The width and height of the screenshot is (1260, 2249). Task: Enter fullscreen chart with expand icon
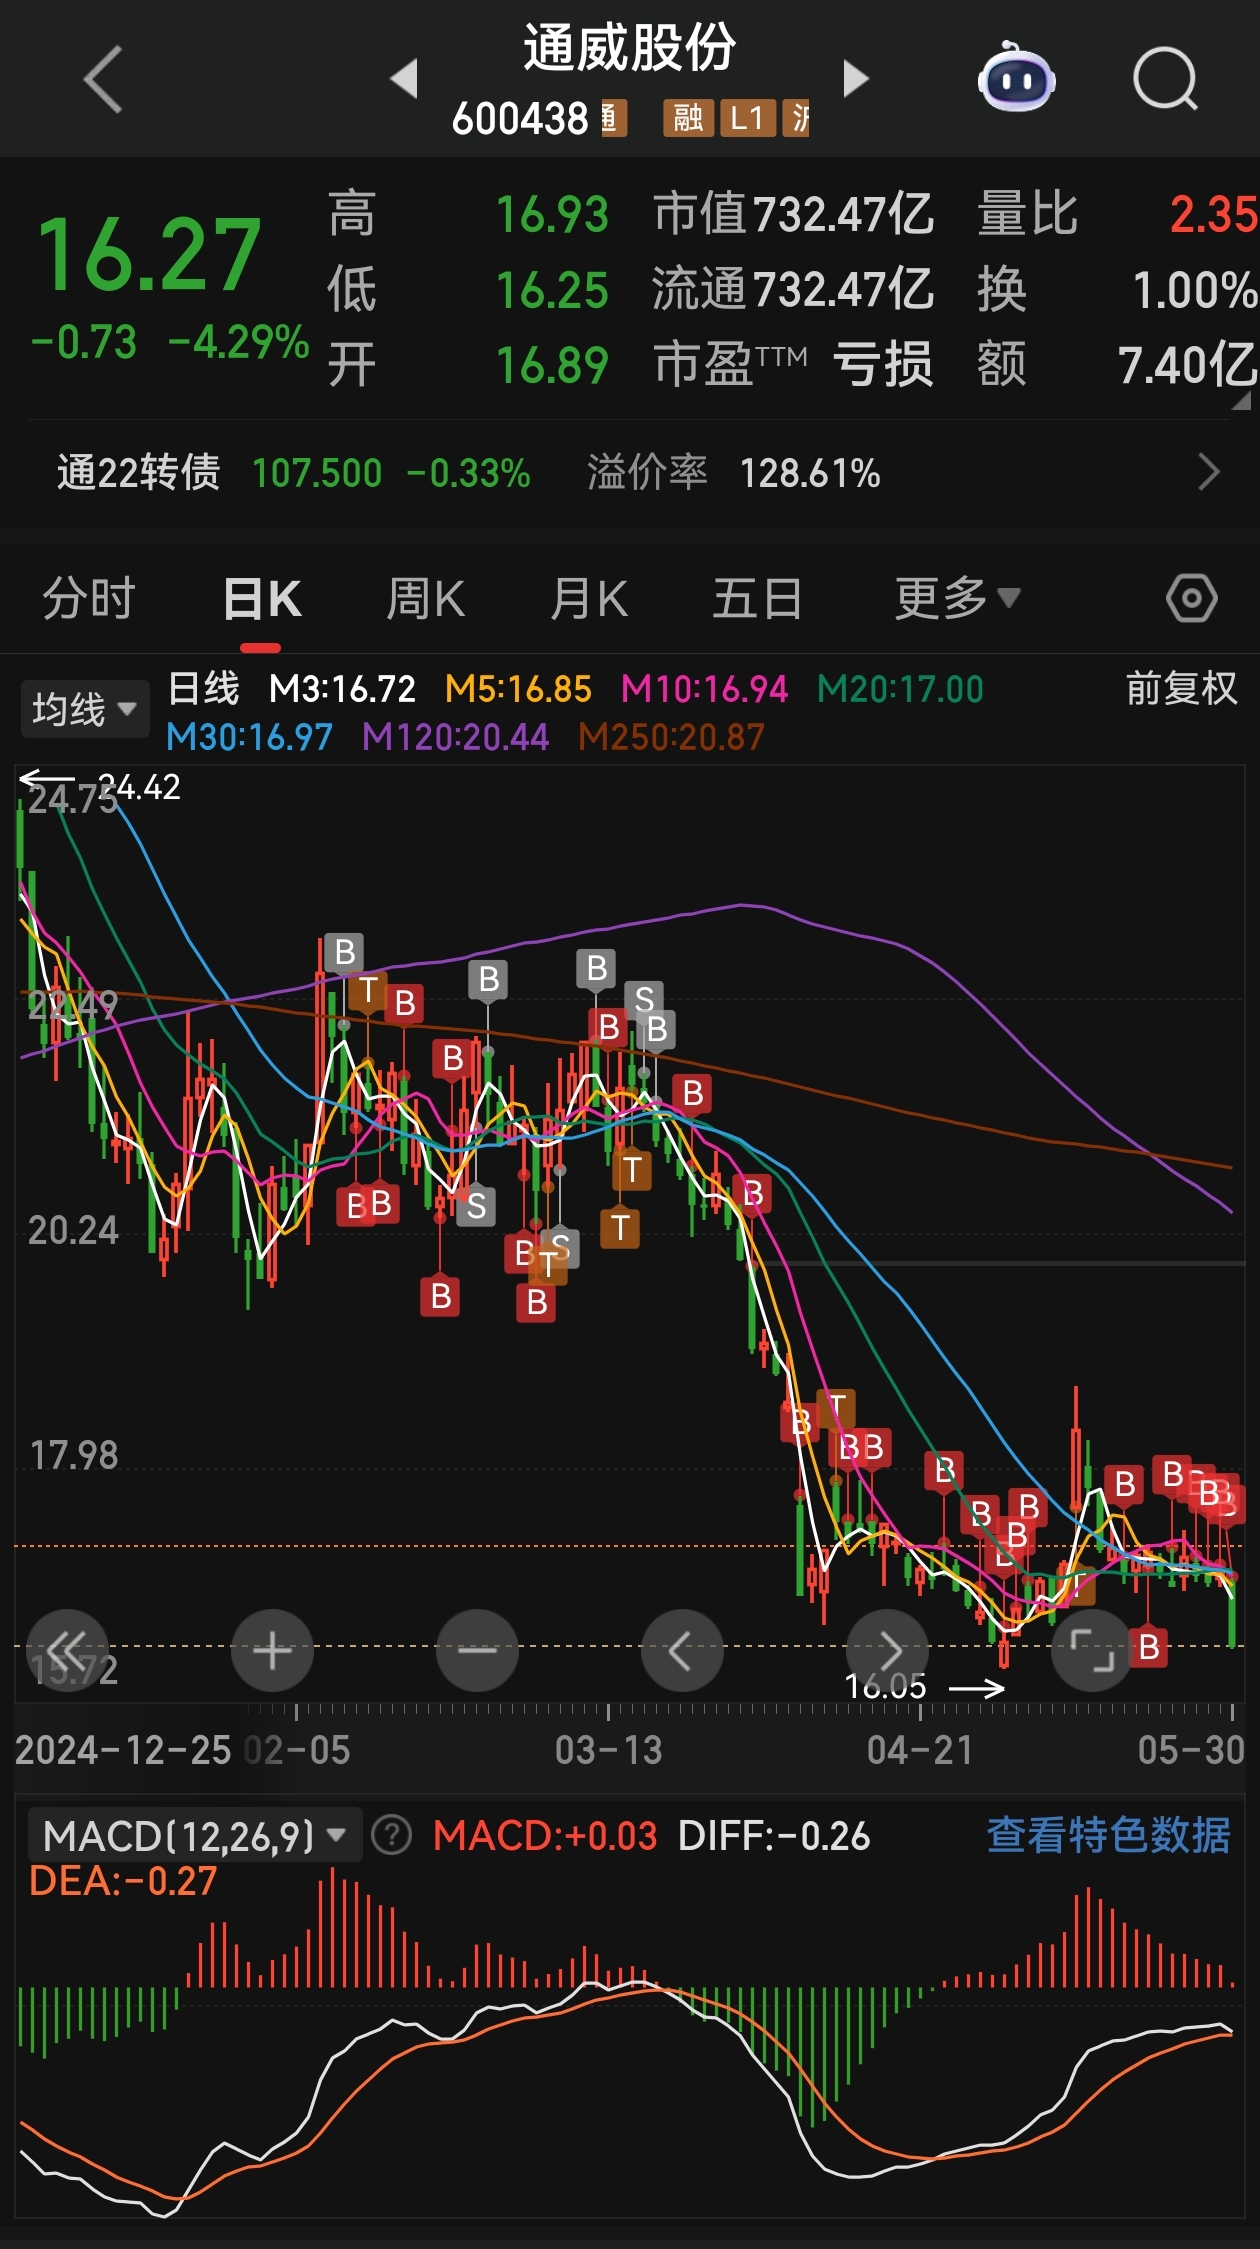pyautogui.click(x=1092, y=1650)
